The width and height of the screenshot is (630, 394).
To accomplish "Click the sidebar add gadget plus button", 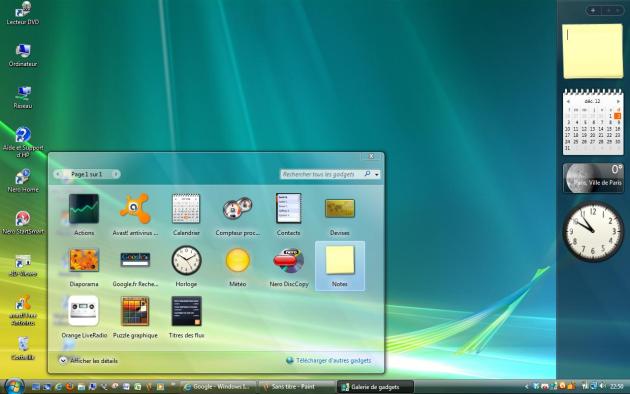I will click(593, 11).
